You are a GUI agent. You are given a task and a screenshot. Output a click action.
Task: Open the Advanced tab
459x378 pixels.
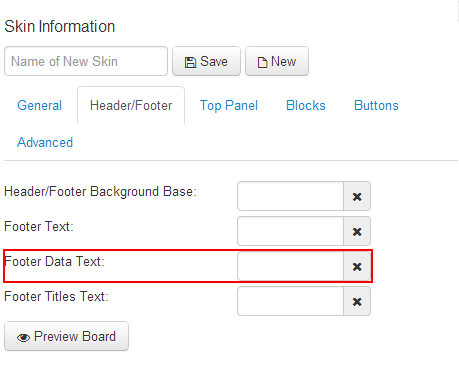pyautogui.click(x=45, y=142)
